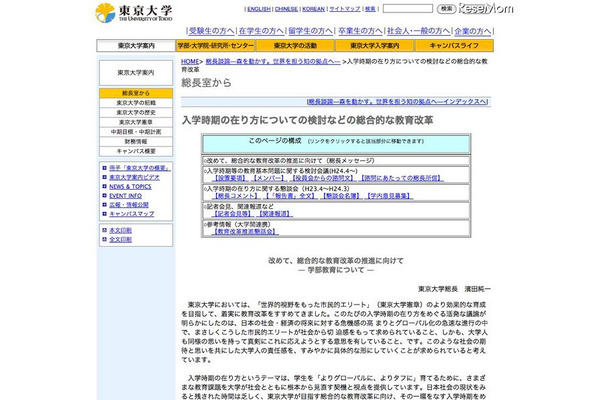The height and width of the screenshot is (400, 610).
Task: Open 社会人・一般の方へ audience link
Action: point(419,31)
